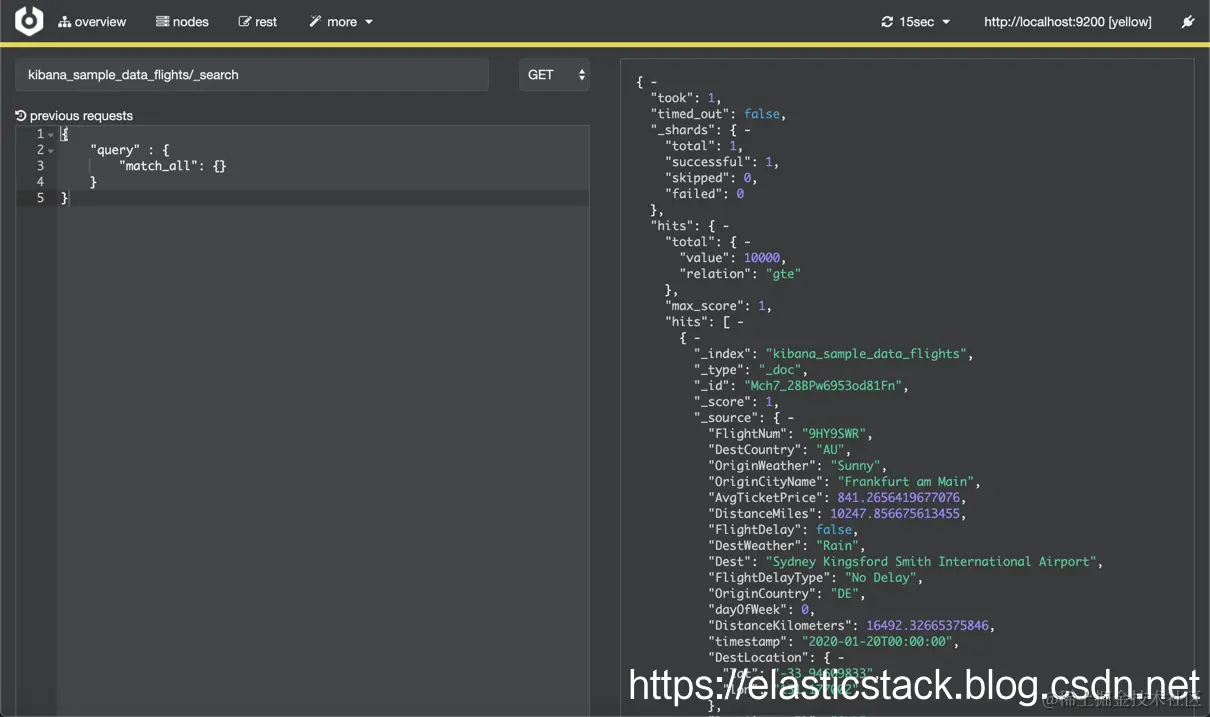The width and height of the screenshot is (1210, 717).
Task: Click the "FlightNum": "9HY9SWR" line
Action: click(x=790, y=434)
